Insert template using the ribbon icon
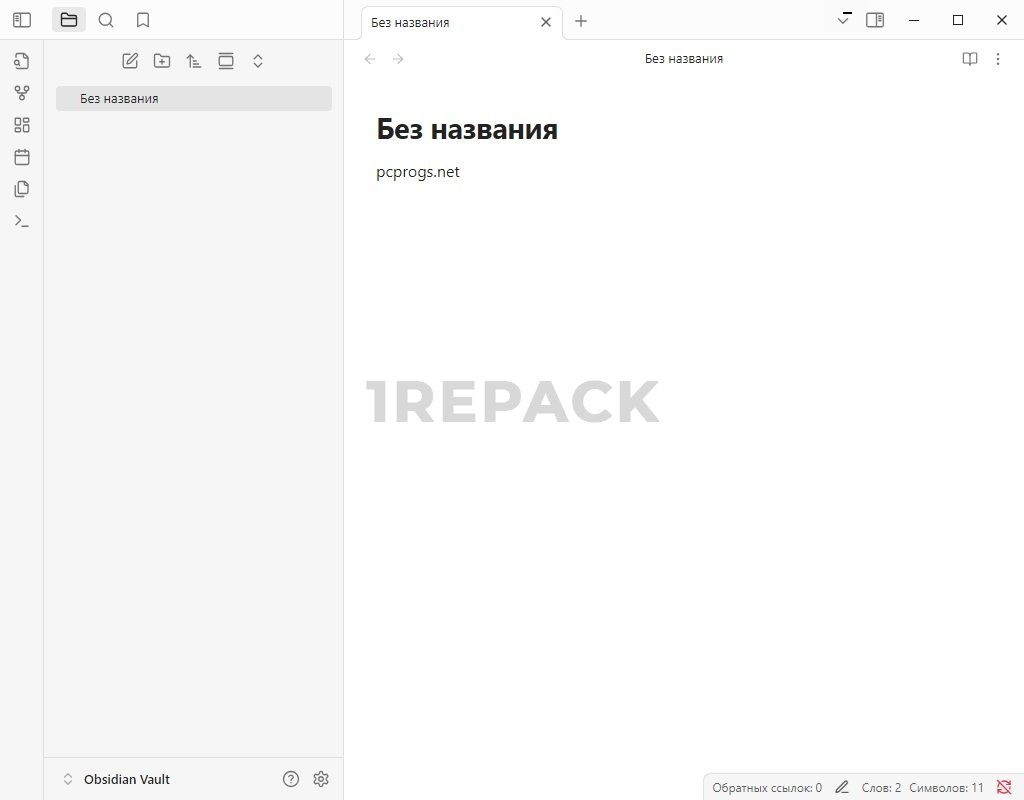Viewport: 1024px width, 800px height. click(22, 189)
